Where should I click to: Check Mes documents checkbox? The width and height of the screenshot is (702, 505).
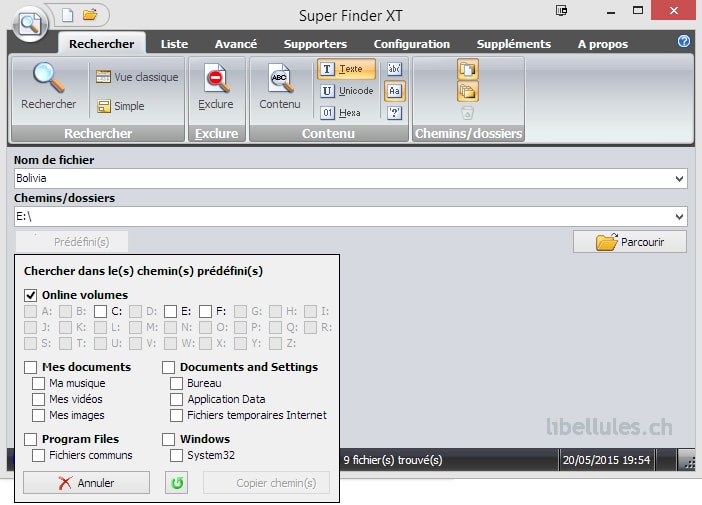click(x=30, y=367)
